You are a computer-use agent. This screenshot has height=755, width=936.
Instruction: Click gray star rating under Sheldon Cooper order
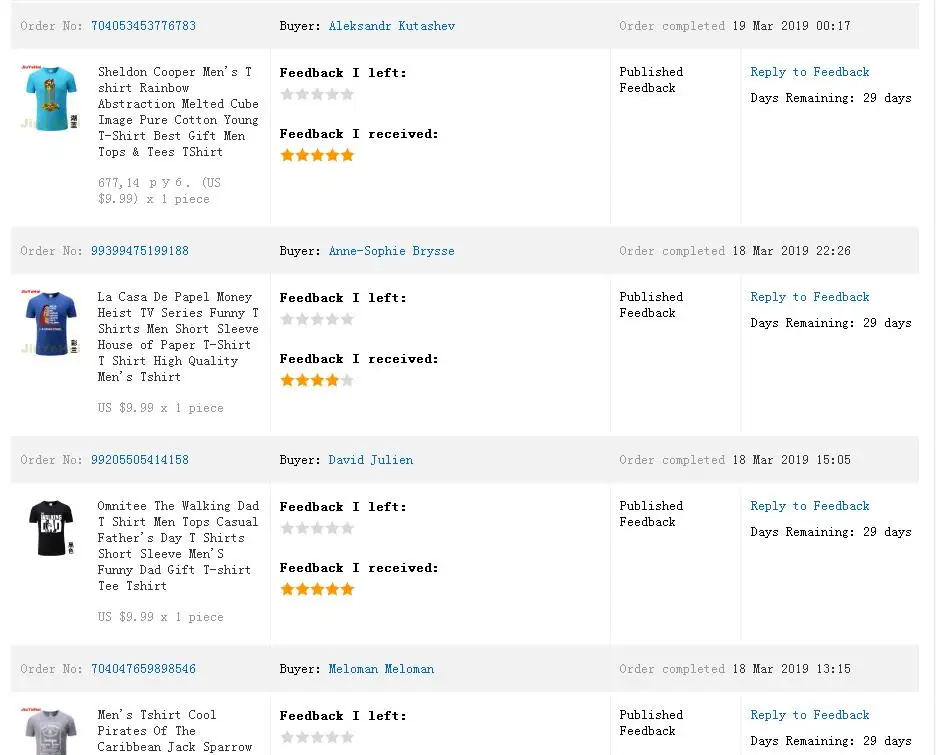(317, 94)
